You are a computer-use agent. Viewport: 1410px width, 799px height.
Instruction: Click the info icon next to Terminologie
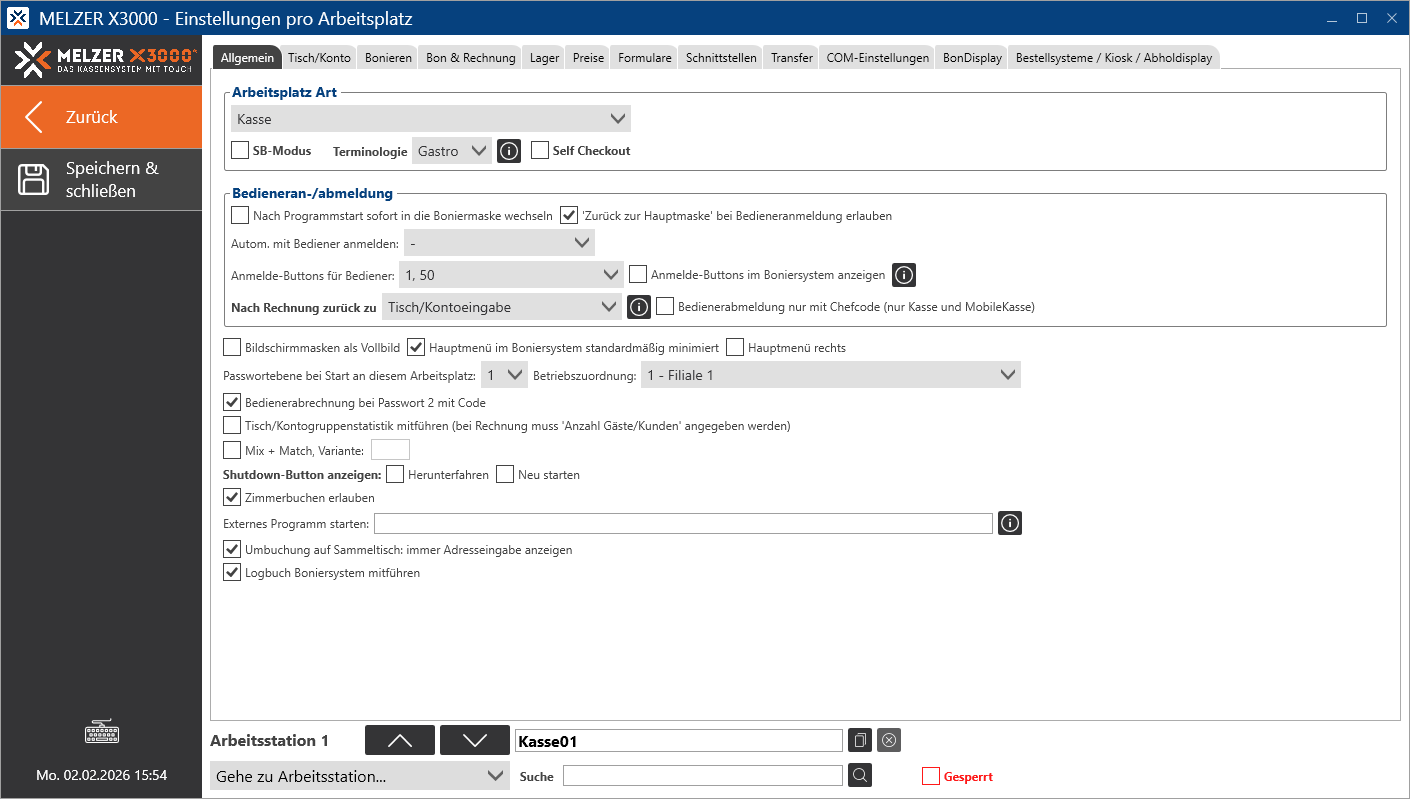[x=509, y=151]
